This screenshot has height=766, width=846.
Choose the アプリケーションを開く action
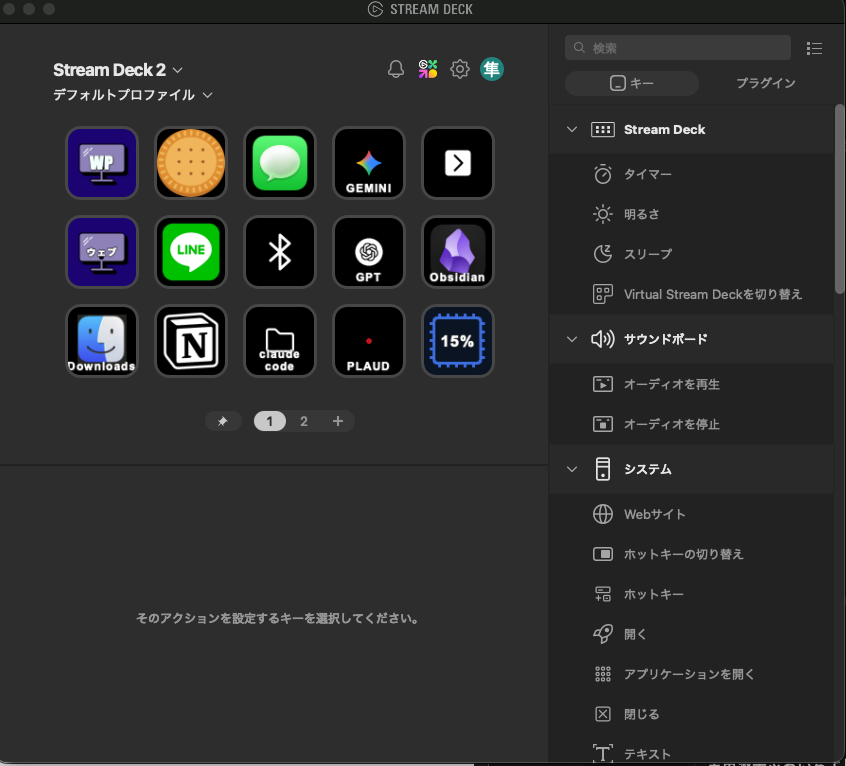pyautogui.click(x=692, y=674)
